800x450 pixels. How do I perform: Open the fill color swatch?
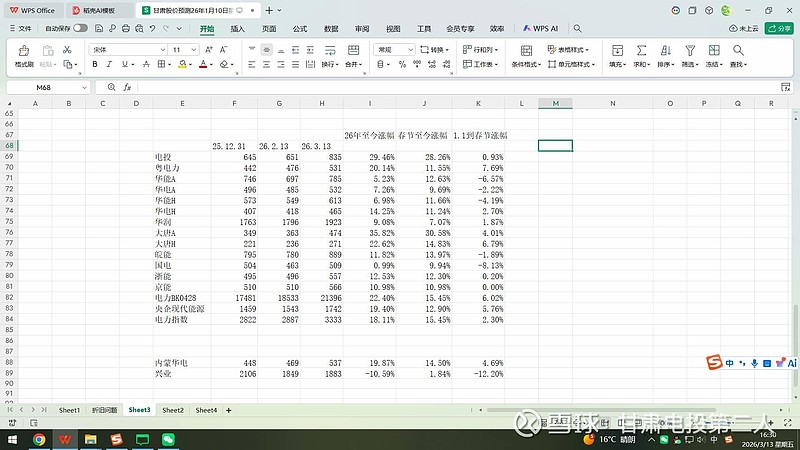point(181,64)
